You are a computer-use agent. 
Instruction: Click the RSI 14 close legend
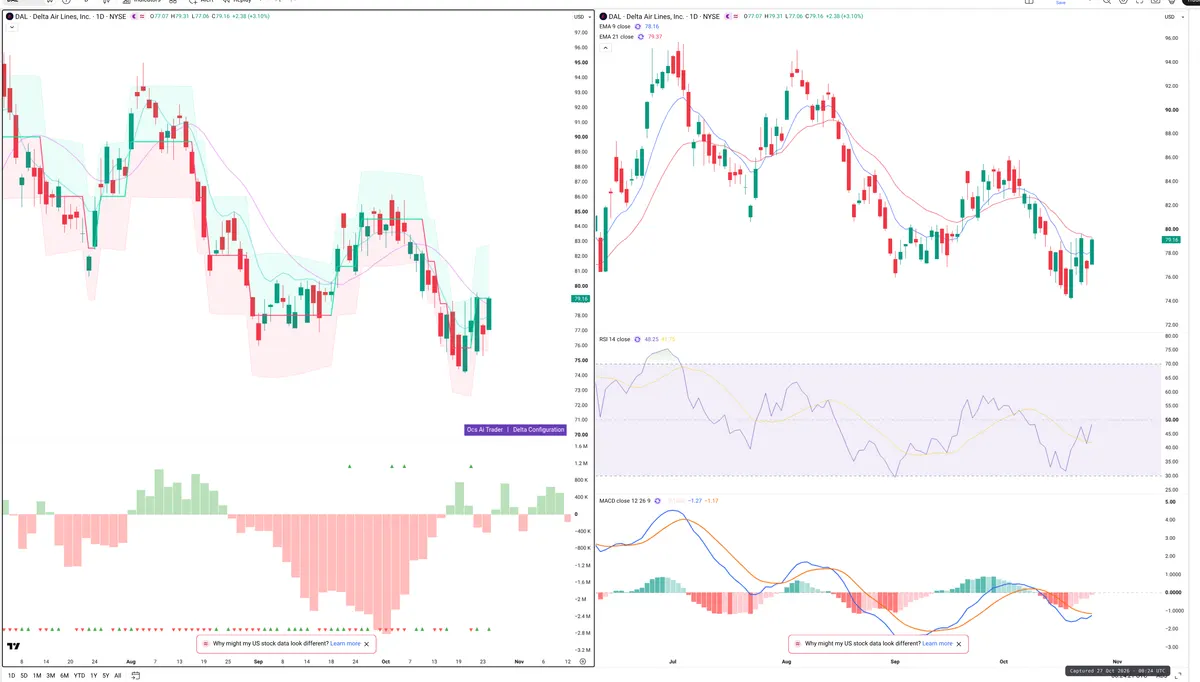point(615,339)
